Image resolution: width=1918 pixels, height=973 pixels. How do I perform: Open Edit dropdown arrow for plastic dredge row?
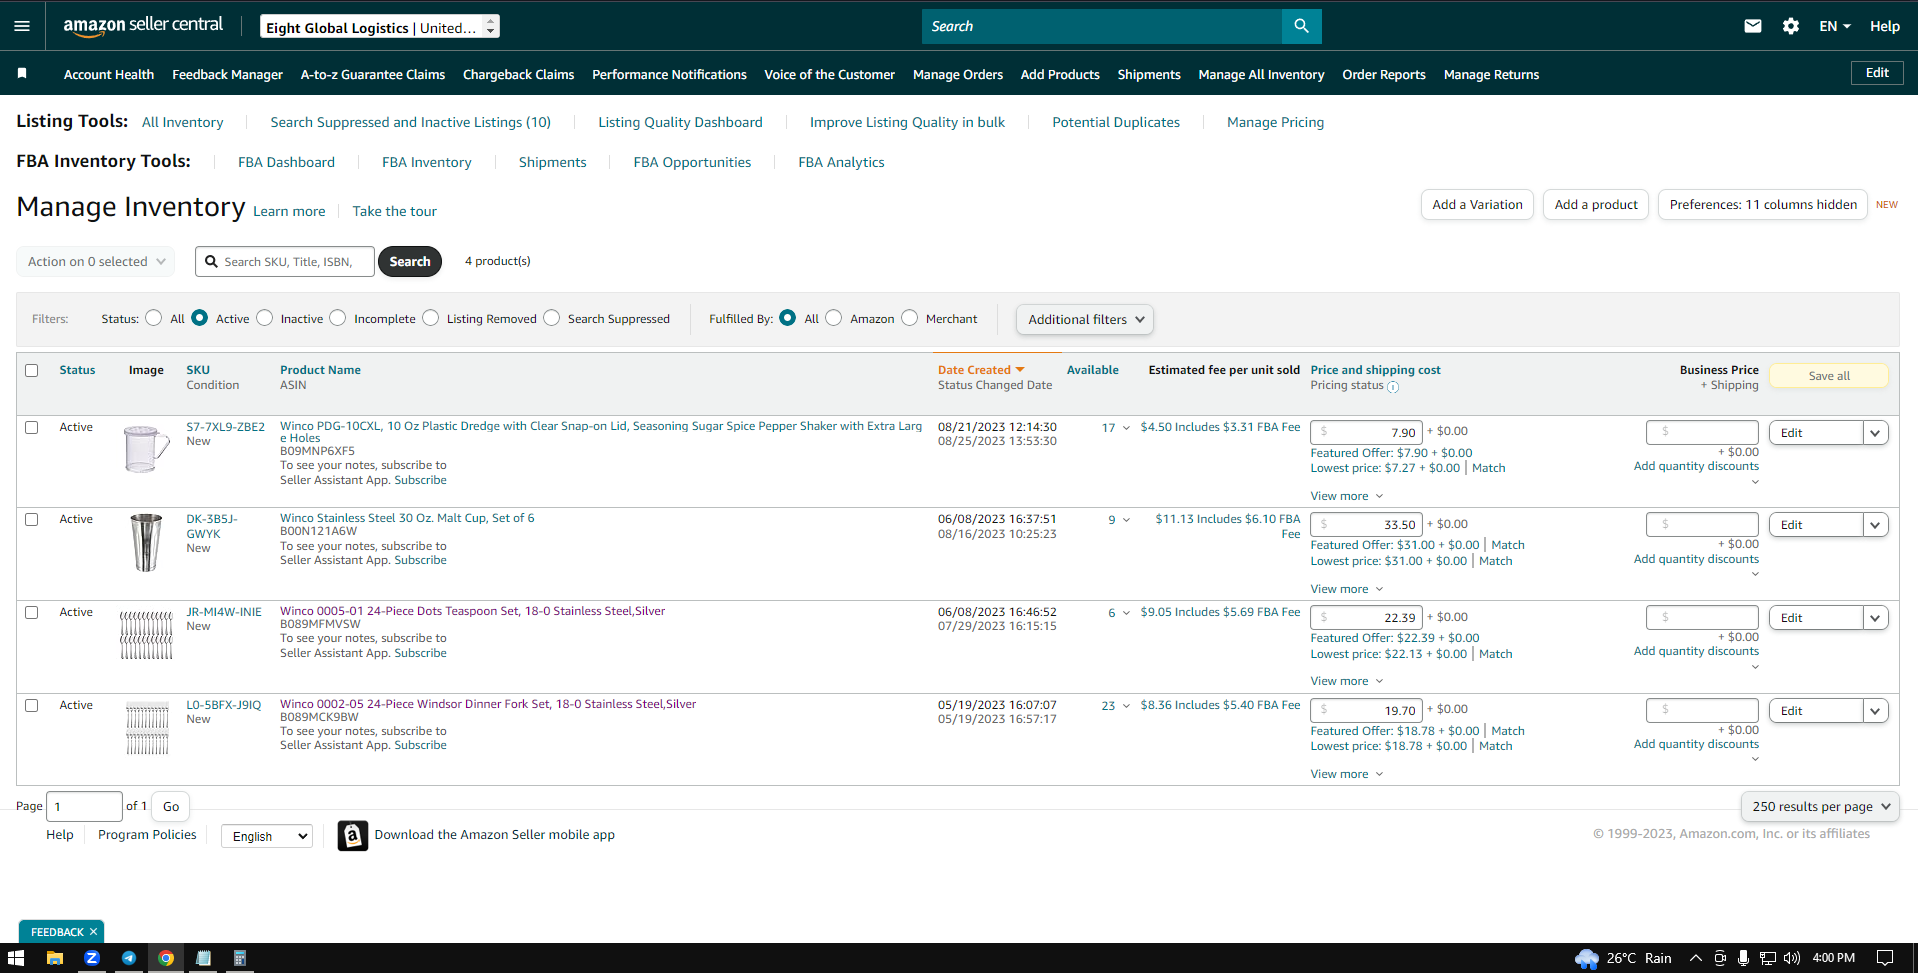coord(1875,433)
